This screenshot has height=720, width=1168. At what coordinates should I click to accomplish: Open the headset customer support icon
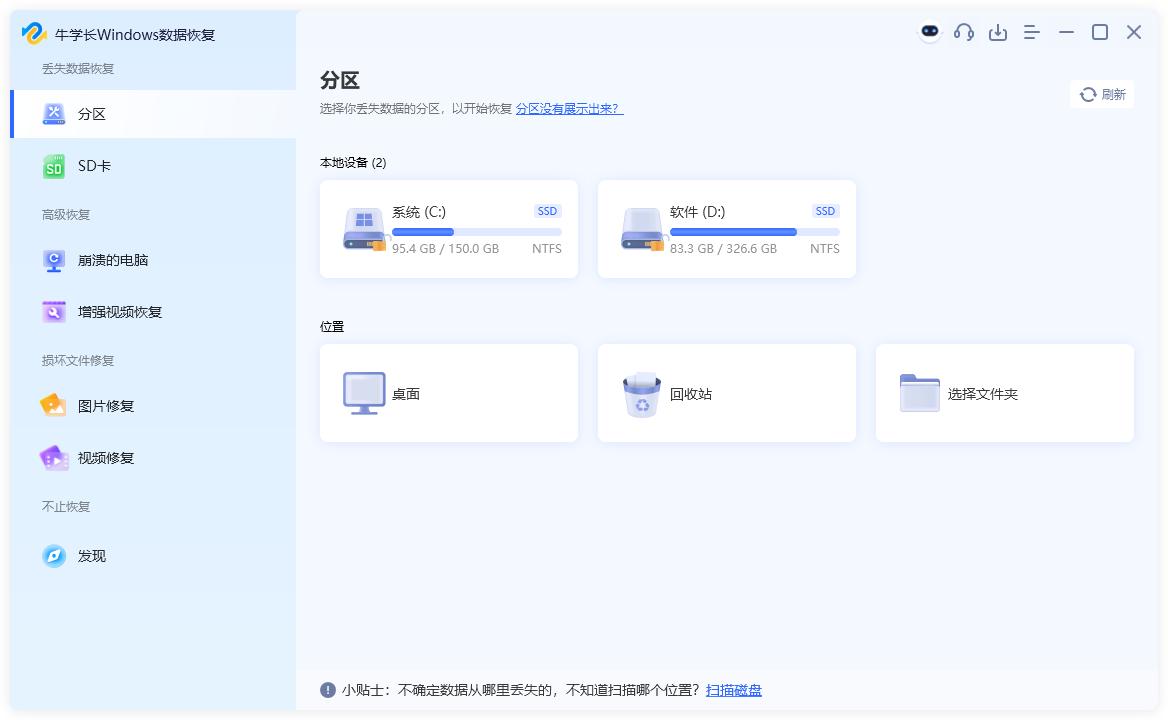tap(963, 31)
